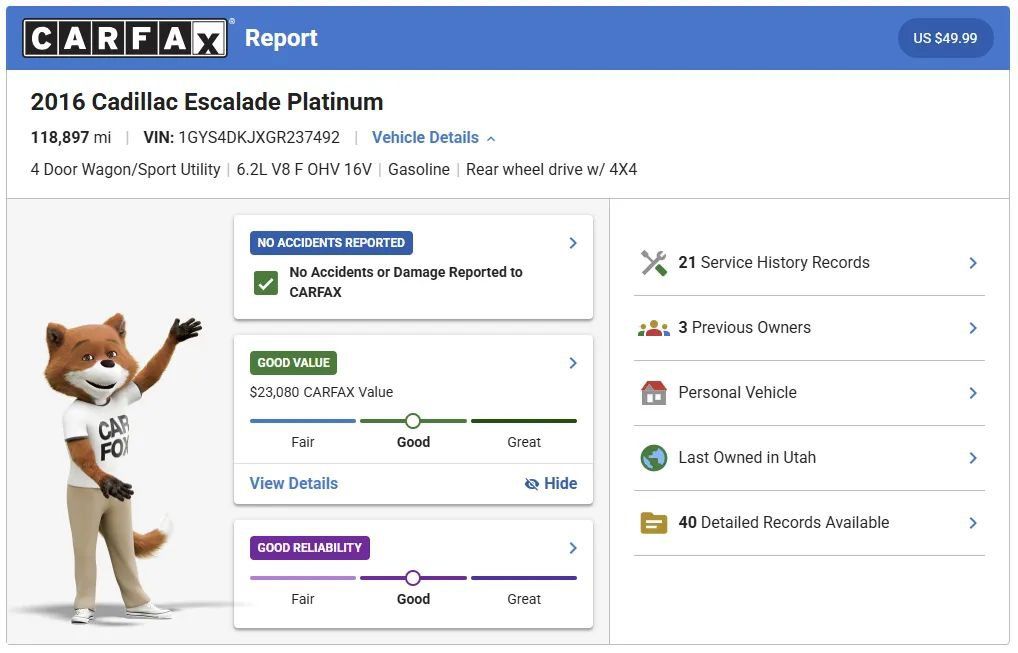Click the green No Accidents checkmark box
Viewport: 1018px width, 653px height.
(266, 283)
